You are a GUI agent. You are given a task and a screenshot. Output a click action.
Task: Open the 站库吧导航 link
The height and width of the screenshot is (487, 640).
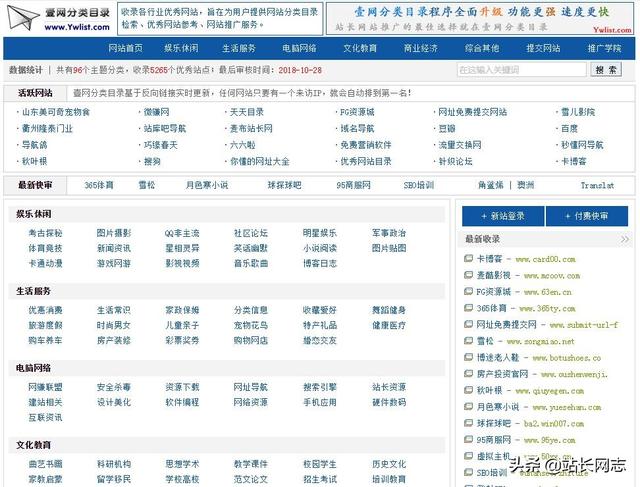pyautogui.click(x=165, y=129)
